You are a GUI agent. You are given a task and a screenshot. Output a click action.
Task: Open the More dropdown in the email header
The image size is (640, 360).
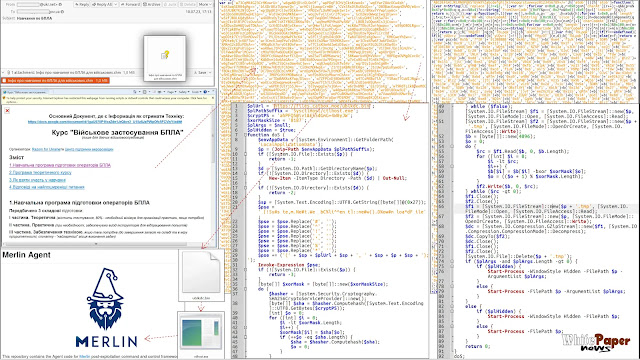[x=205, y=4]
